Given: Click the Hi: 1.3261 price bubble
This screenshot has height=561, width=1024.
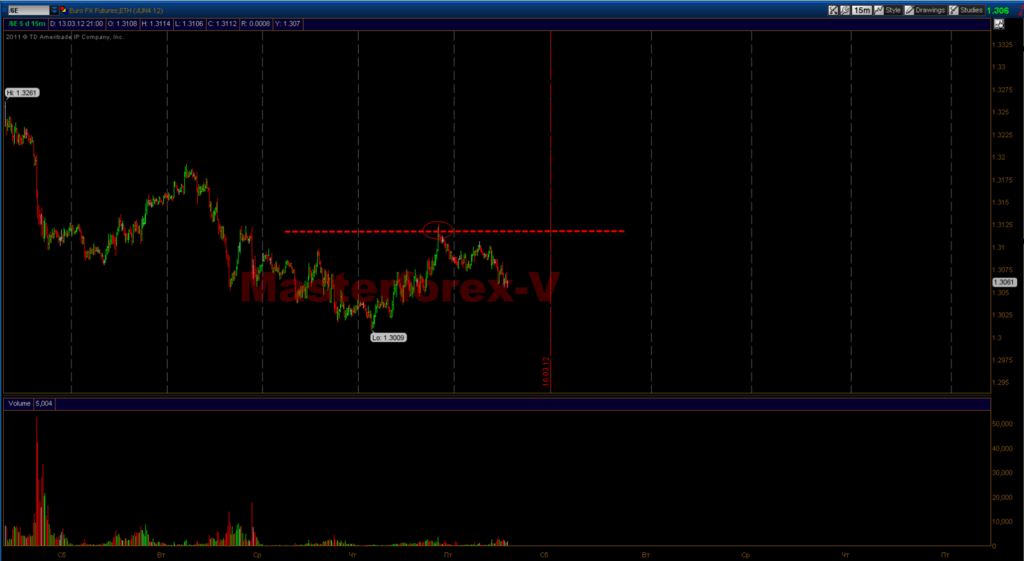Looking at the screenshot, I should 22,93.
